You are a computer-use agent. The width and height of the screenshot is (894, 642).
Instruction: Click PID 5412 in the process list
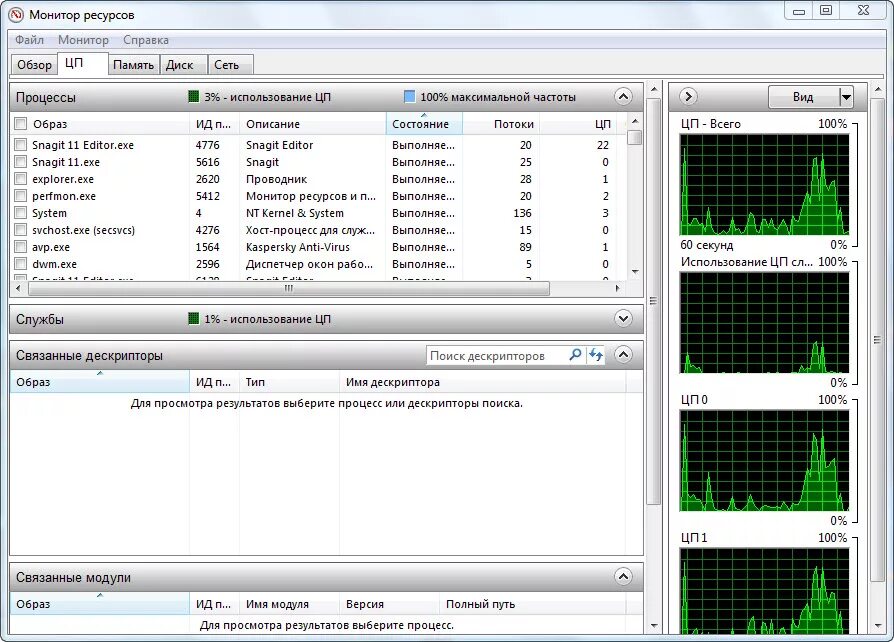(x=208, y=196)
